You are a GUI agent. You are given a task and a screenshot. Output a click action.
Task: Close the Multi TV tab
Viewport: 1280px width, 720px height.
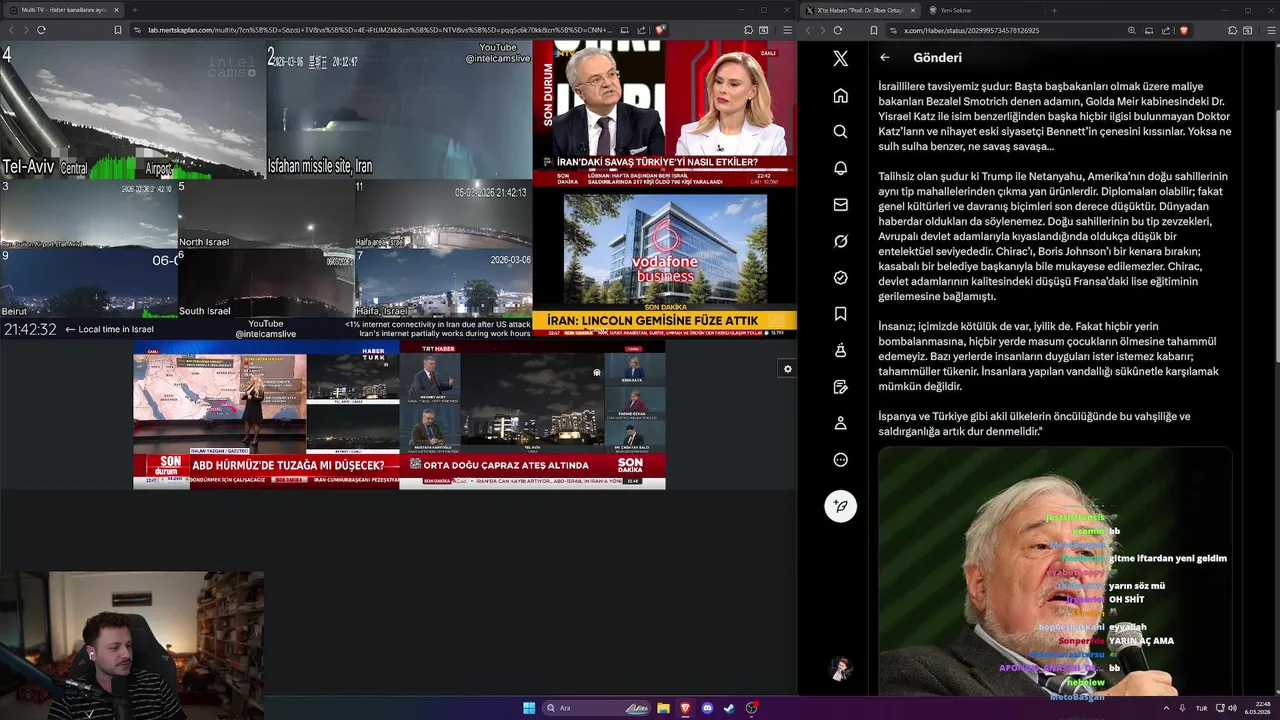point(116,10)
